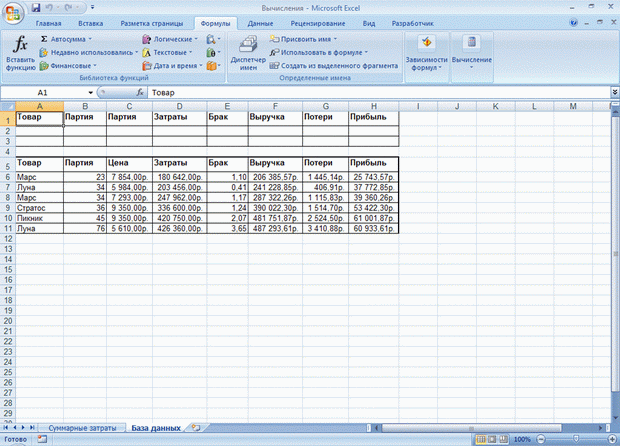Click in the formula bar input
620x446 pixels.
pos(380,93)
